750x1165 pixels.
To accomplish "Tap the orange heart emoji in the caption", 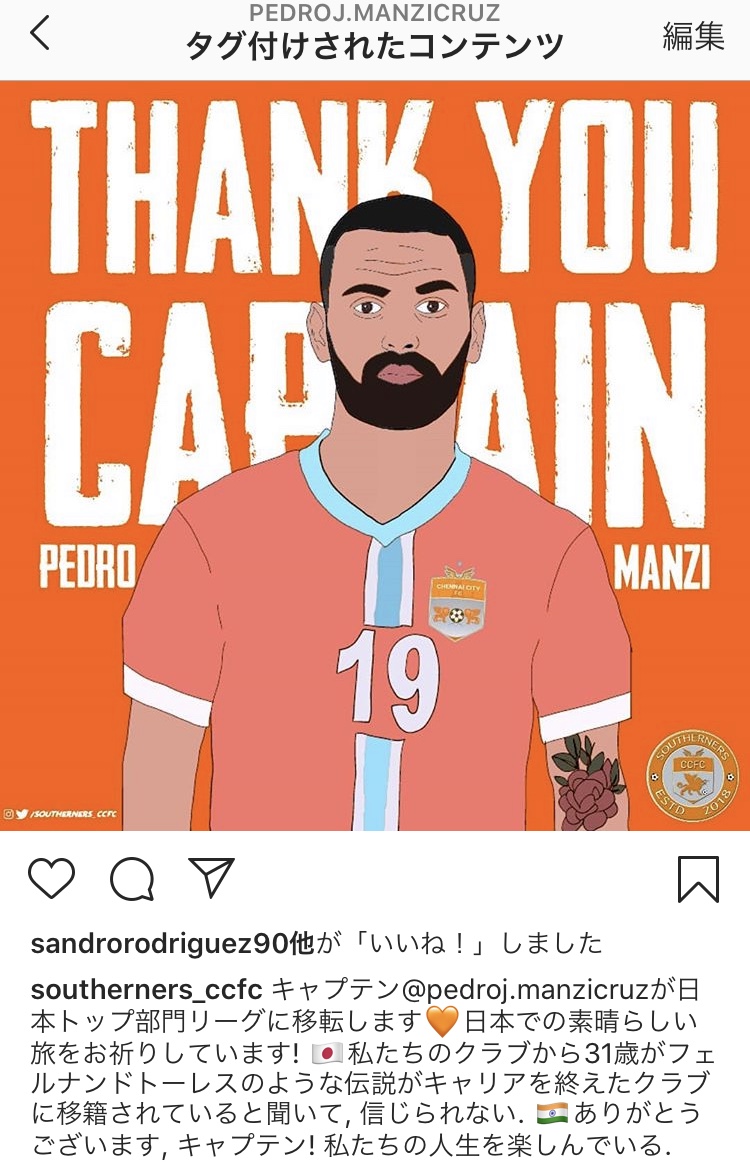I will (x=442, y=1022).
